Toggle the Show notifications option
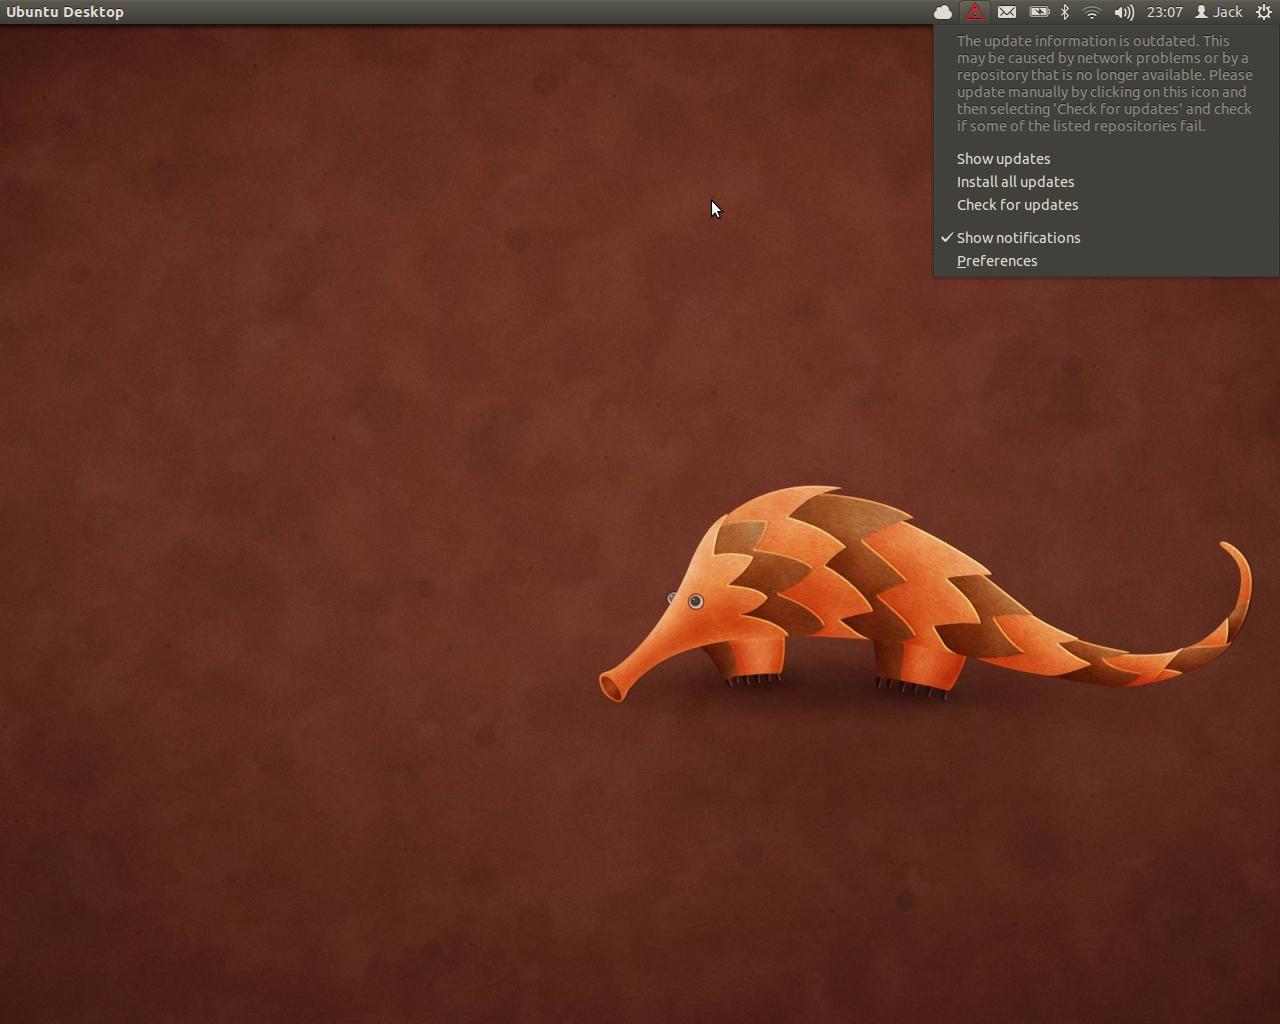Image resolution: width=1280 pixels, height=1024 pixels. pos(1106,238)
